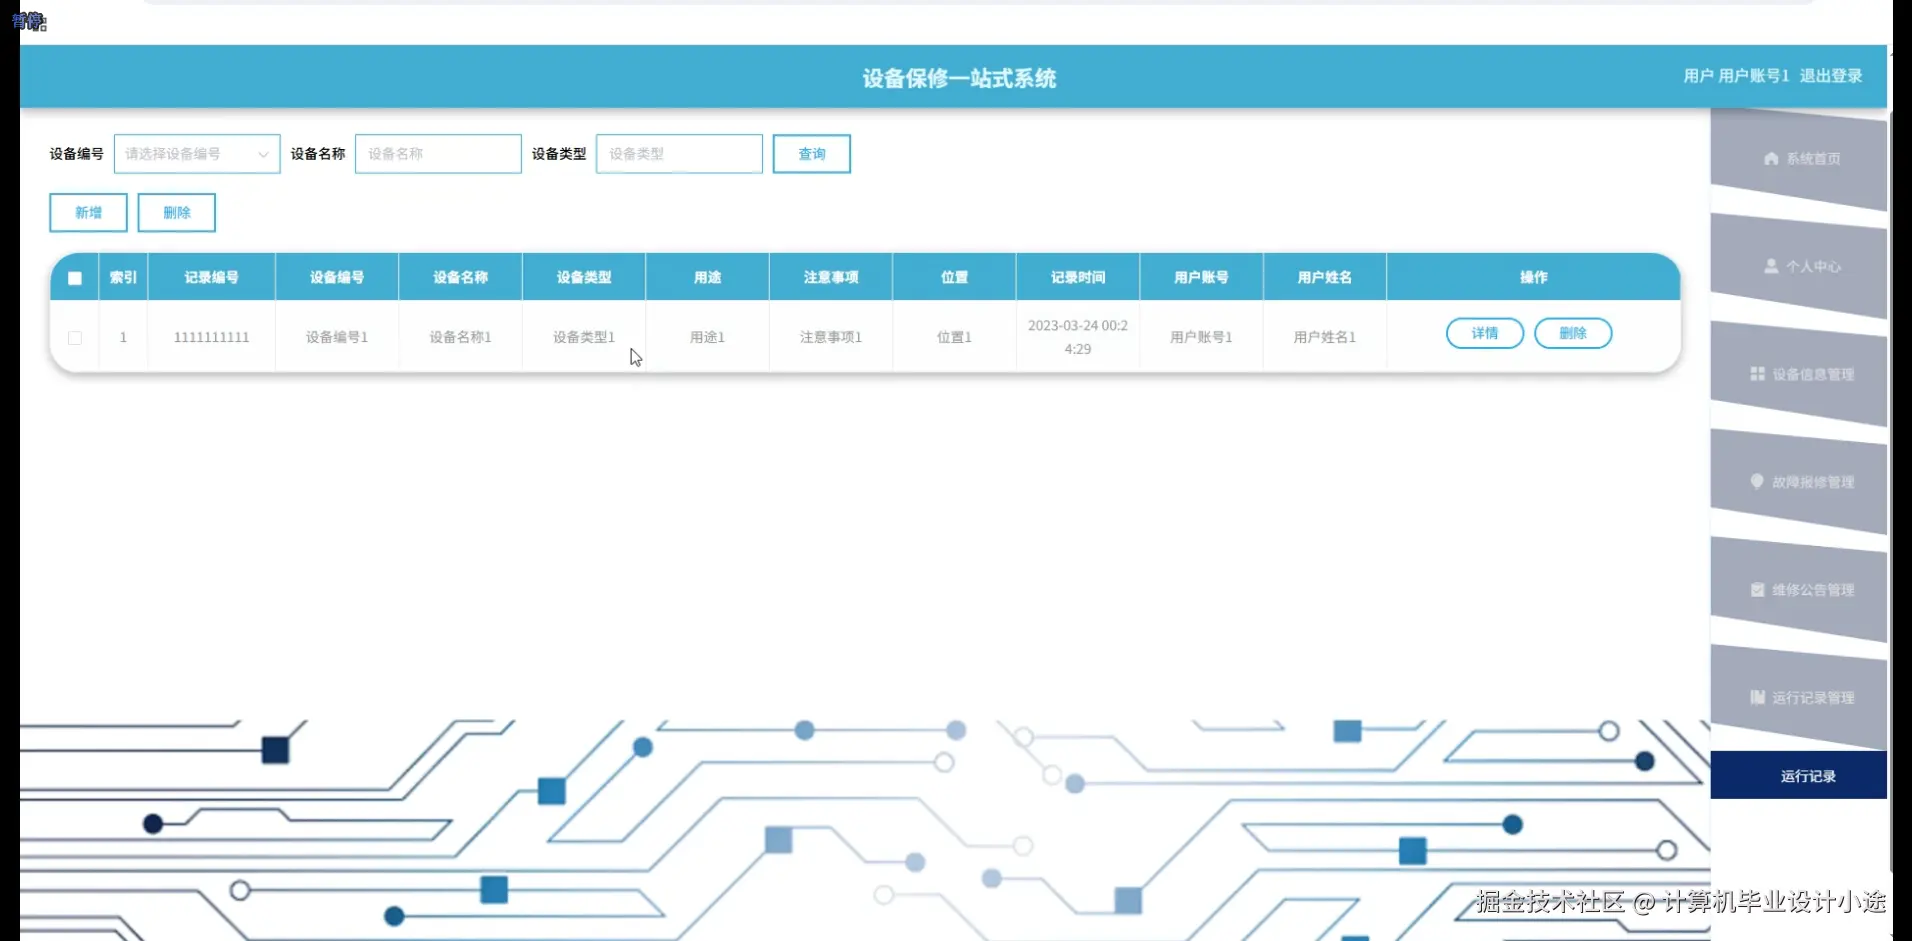
Task: Open the 请选择设备编号 dropdown
Action: 197,154
